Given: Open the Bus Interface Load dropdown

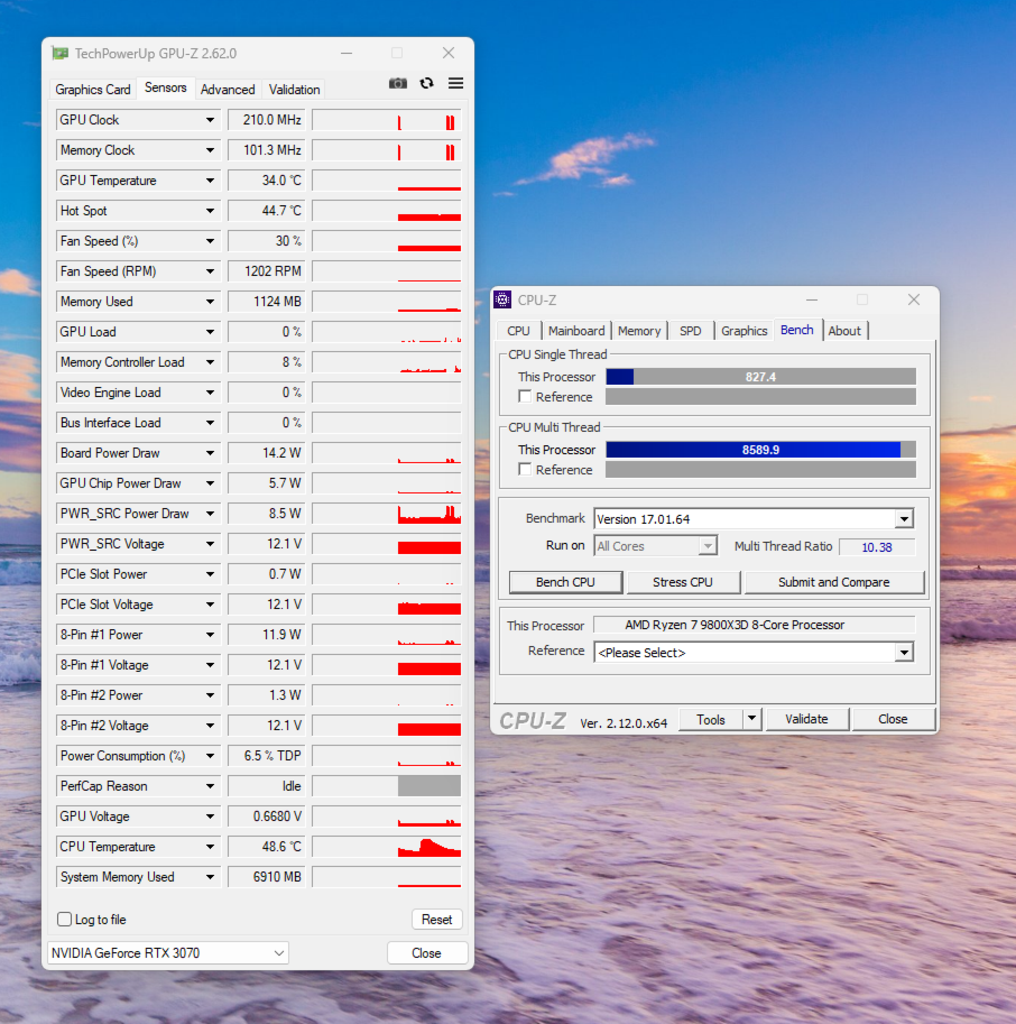Looking at the screenshot, I should coord(210,423).
